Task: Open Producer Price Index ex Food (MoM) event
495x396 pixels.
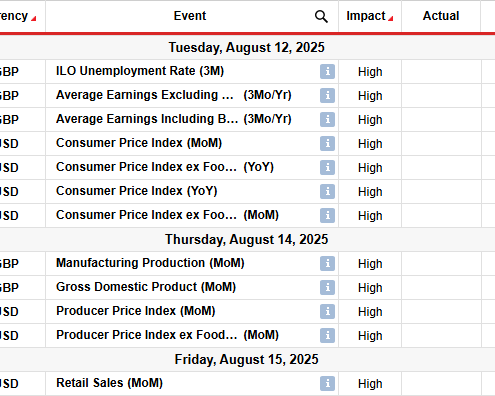Action: pyautogui.click(x=167, y=335)
